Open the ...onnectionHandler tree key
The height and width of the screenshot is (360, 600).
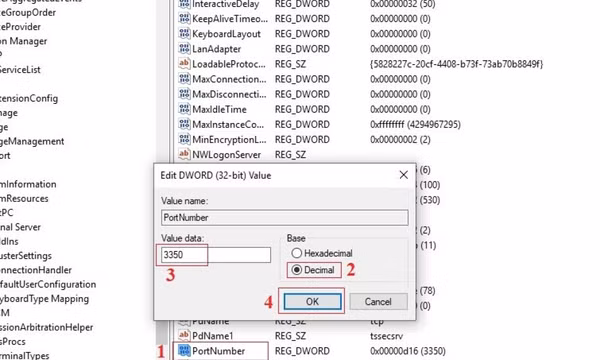tap(36, 270)
